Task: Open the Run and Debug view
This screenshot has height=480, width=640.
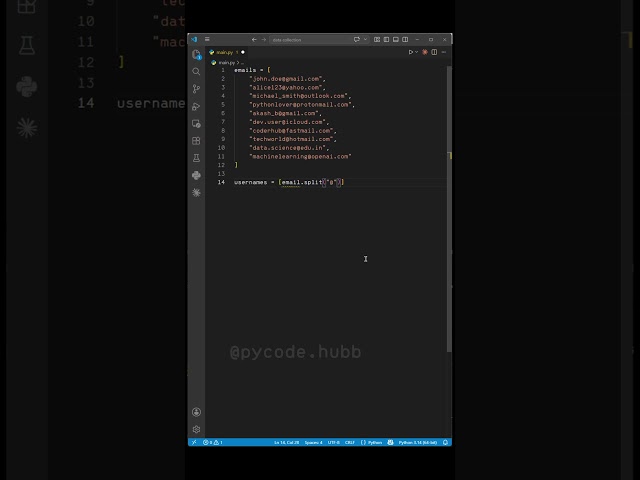Action: click(x=196, y=106)
